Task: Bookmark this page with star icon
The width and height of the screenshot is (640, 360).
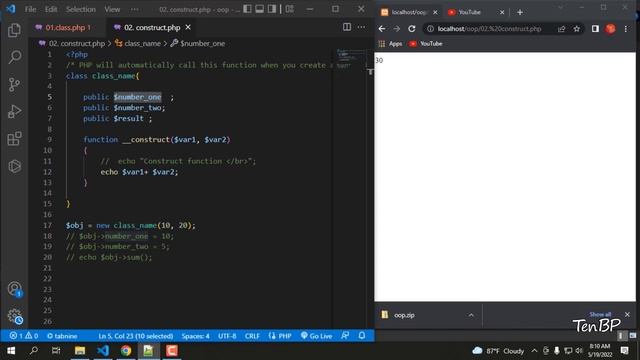Action: (x=576, y=29)
